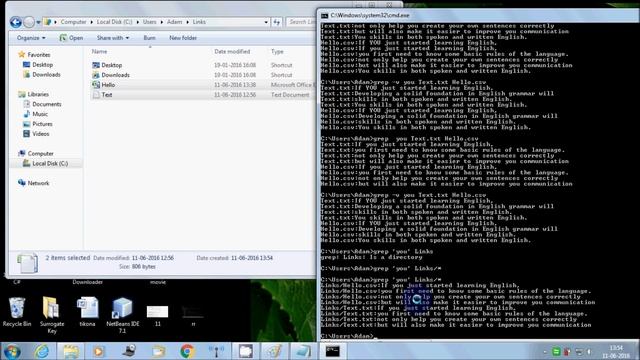Select Downloads under Favorites

pyautogui.click(x=46, y=75)
